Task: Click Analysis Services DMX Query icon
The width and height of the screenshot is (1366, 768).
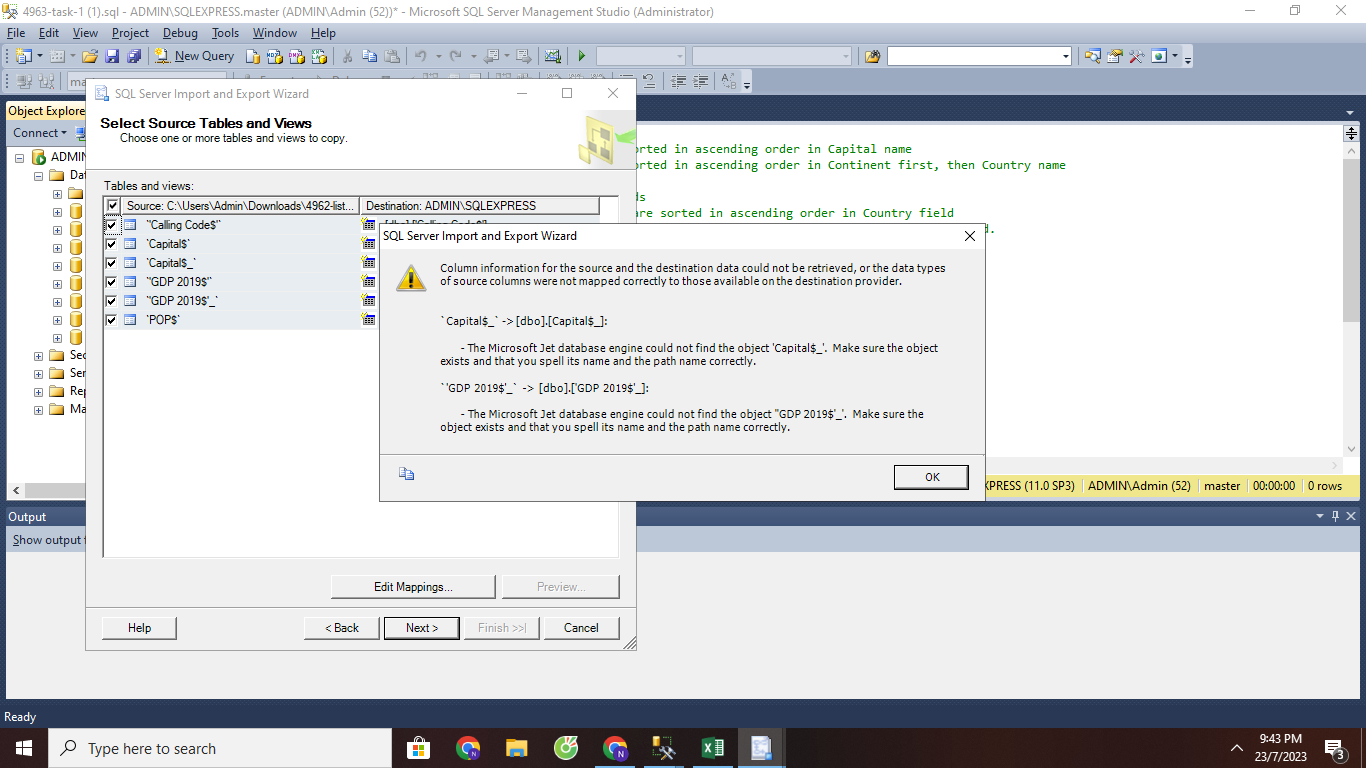Action: (x=295, y=56)
